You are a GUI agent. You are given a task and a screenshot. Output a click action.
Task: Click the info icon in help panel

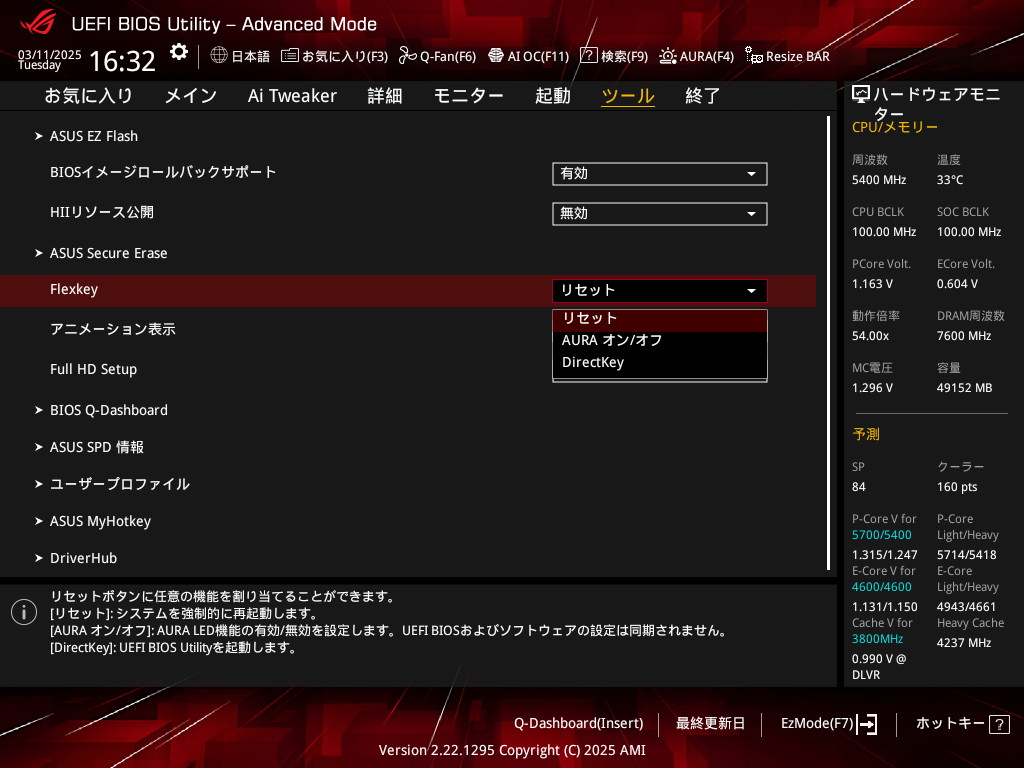point(24,612)
